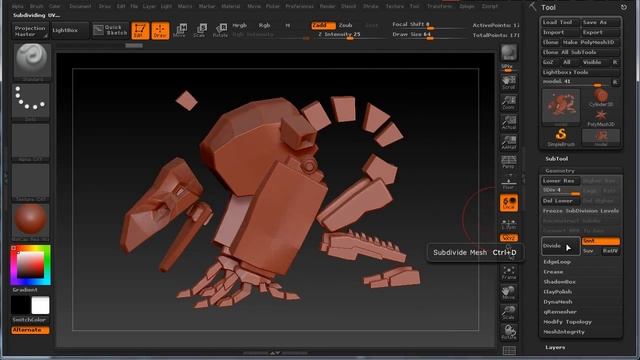The width and height of the screenshot is (640, 360).
Task: Expand the Crease subsection
Action: (x=553, y=272)
